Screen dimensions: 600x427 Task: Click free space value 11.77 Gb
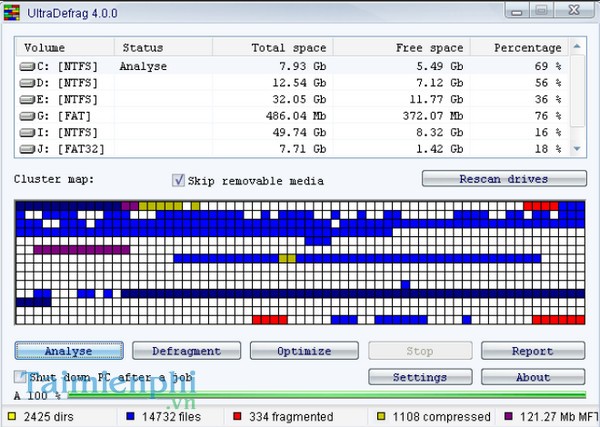(x=437, y=99)
